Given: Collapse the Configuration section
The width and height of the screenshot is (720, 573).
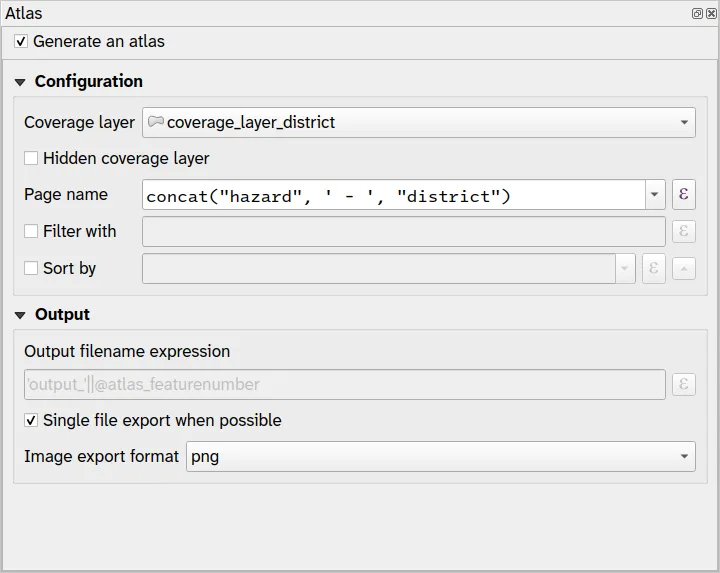Looking at the screenshot, I should (20, 82).
